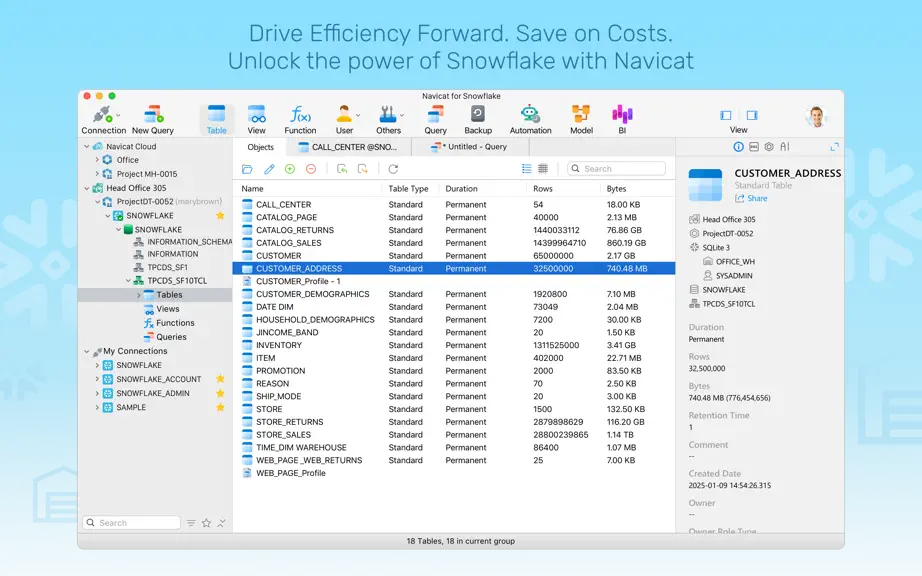The height and width of the screenshot is (576, 922).
Task: Toggle the right sidebar pane view
Action: tap(752, 115)
